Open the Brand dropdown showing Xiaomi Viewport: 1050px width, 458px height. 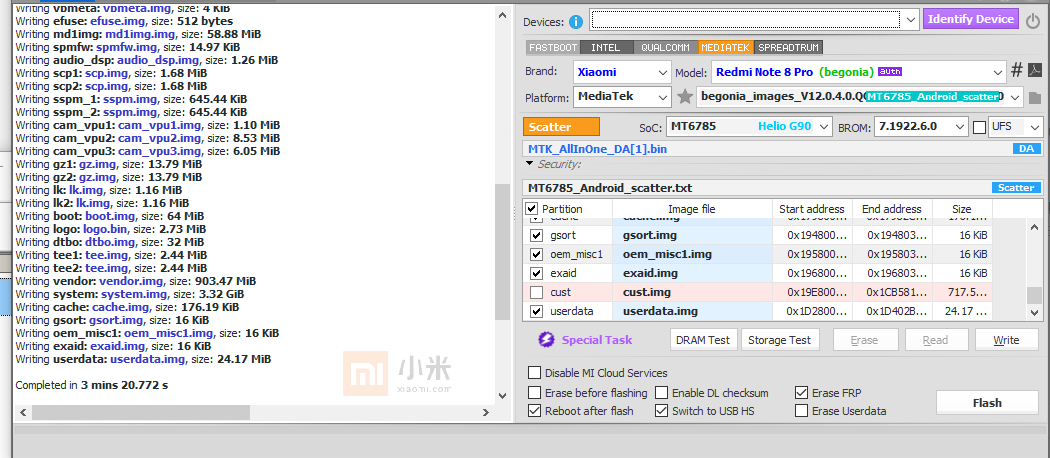point(663,72)
